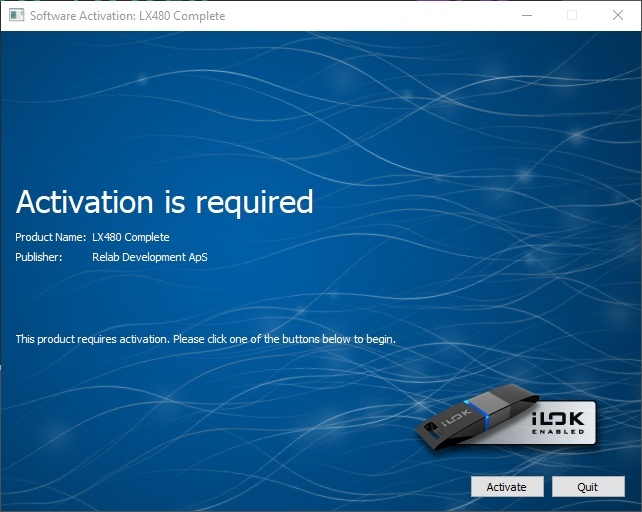Image resolution: width=642 pixels, height=512 pixels.
Task: Close the Software Activation window
Action: click(x=618, y=16)
